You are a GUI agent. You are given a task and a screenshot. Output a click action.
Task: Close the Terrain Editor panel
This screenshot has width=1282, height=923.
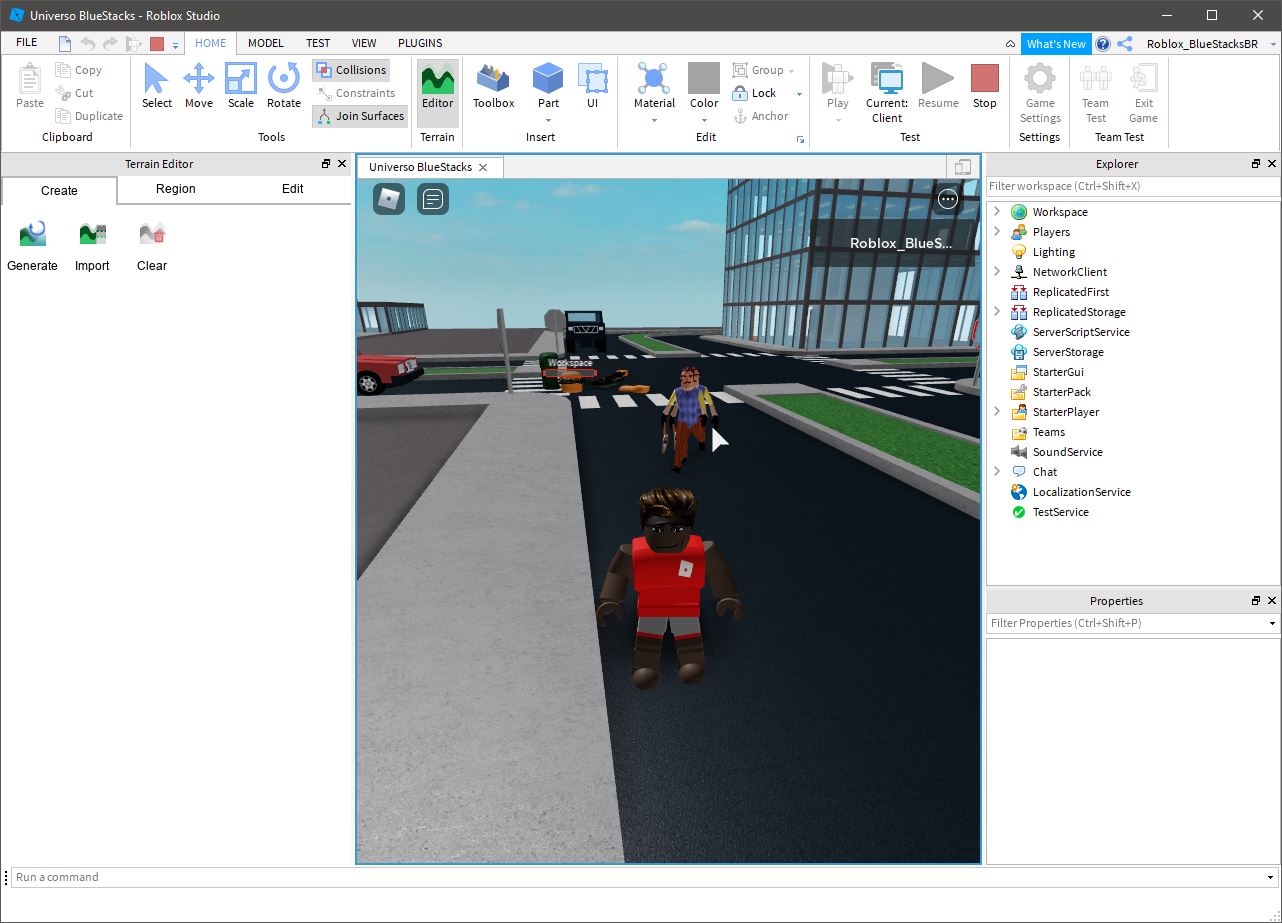(x=342, y=164)
